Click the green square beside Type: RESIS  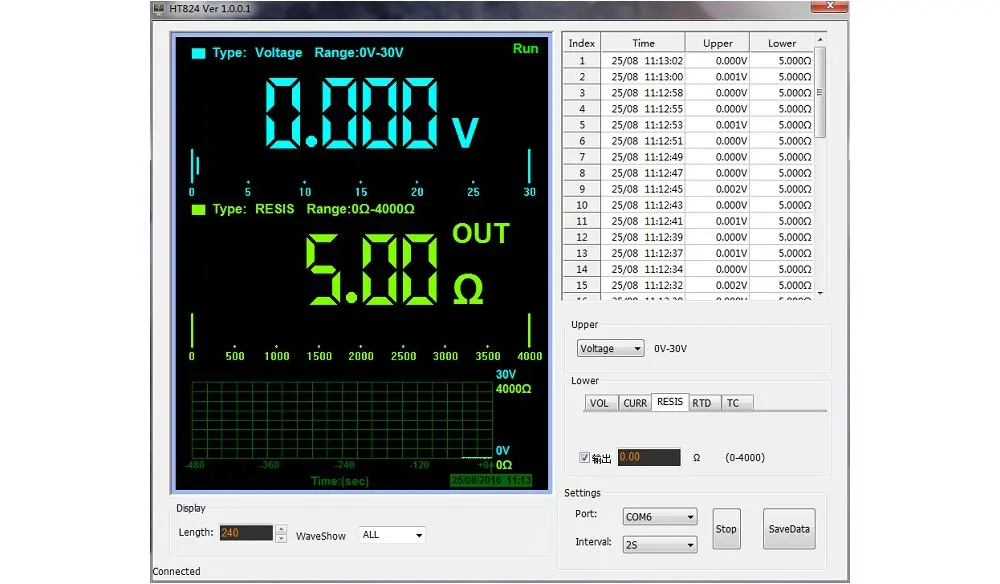(x=198, y=209)
